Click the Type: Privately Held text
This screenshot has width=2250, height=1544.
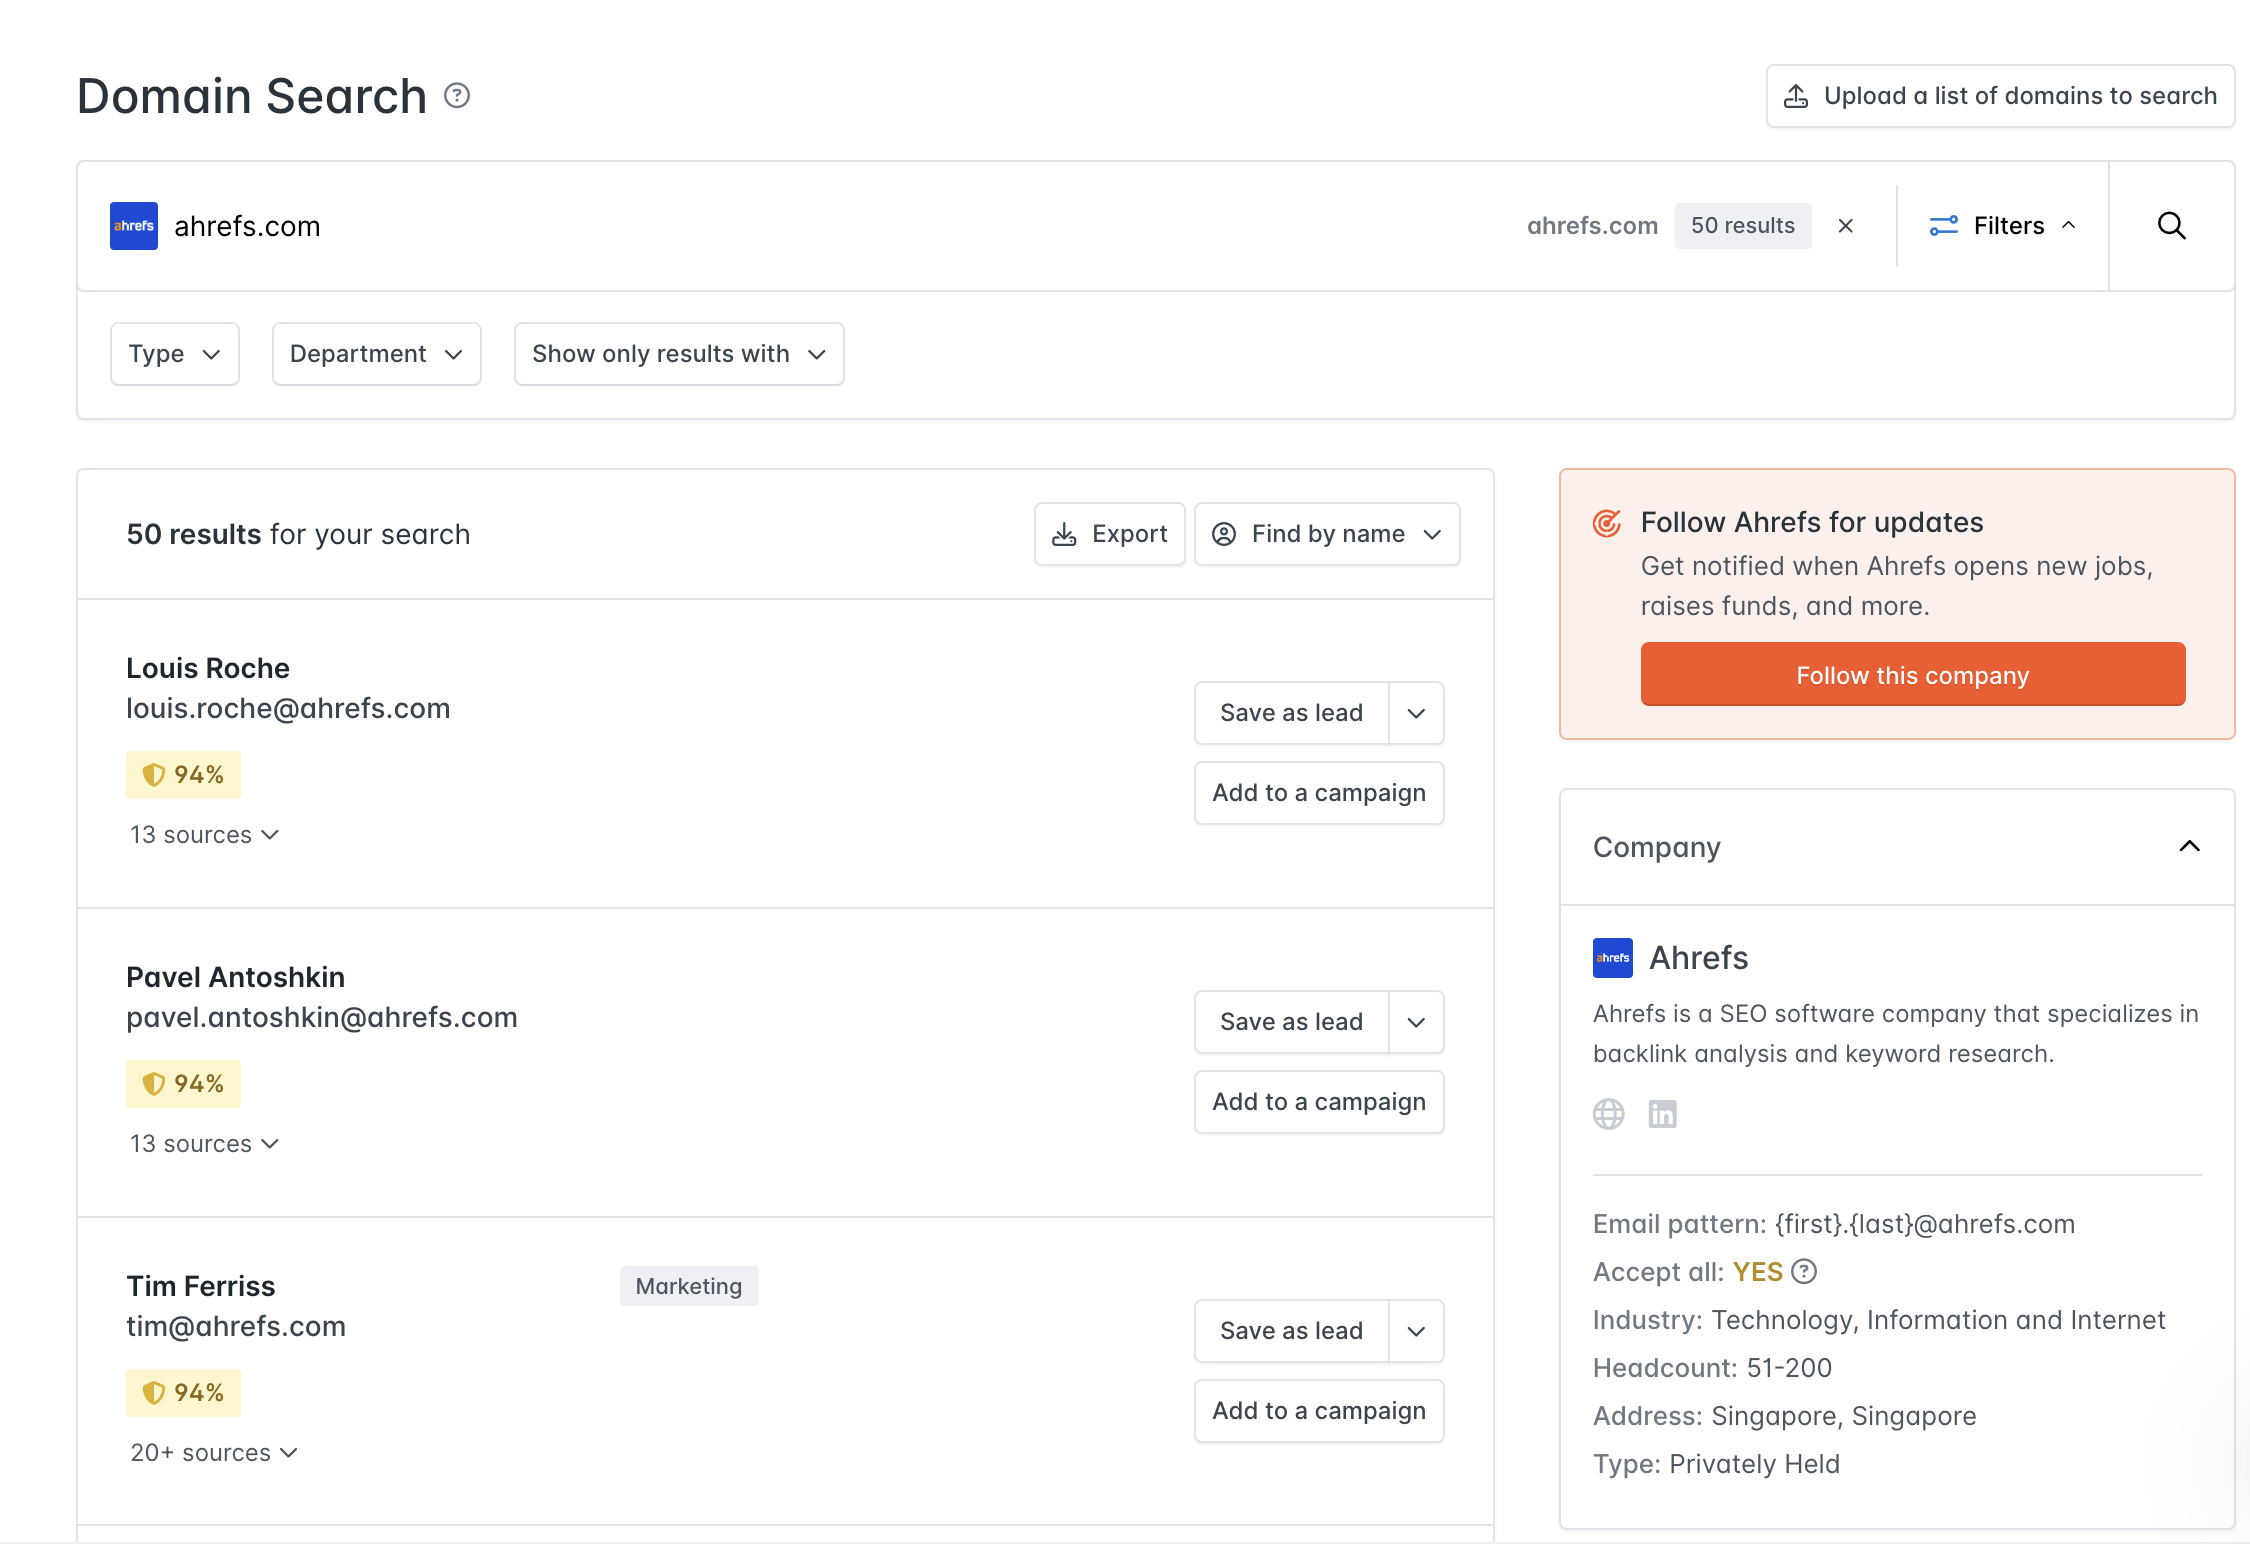click(x=1717, y=1464)
